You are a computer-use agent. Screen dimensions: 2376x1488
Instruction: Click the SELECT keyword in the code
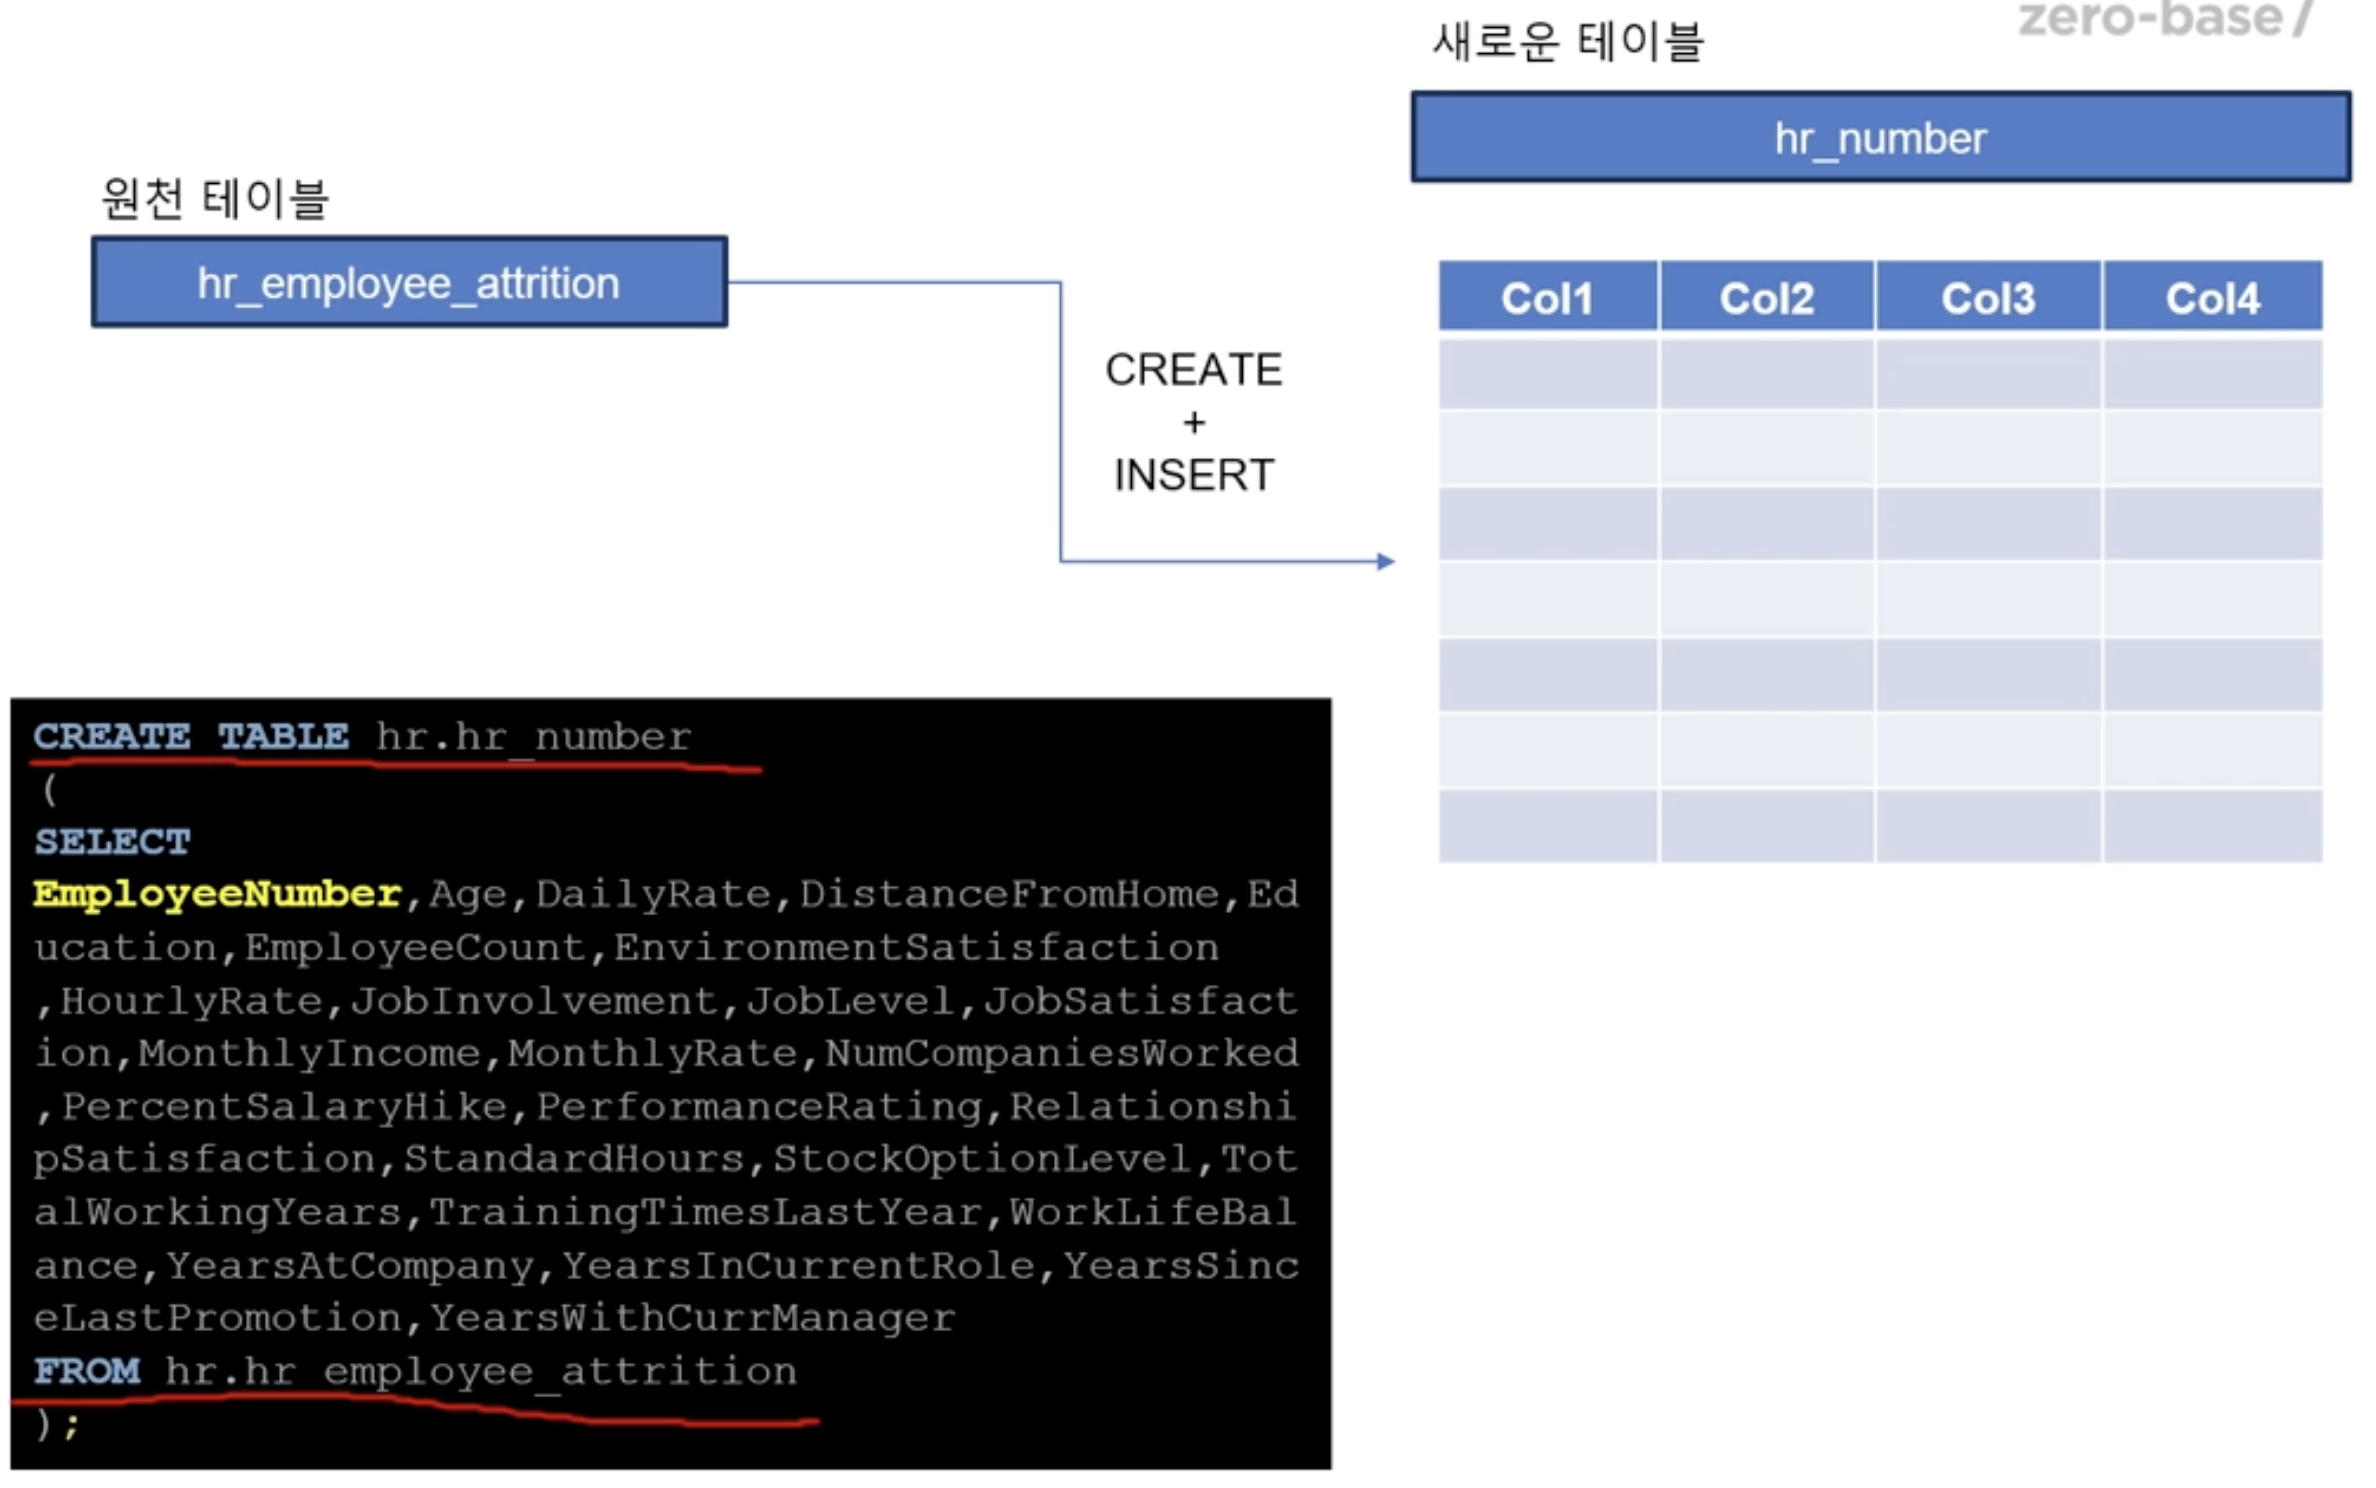pyautogui.click(x=112, y=842)
